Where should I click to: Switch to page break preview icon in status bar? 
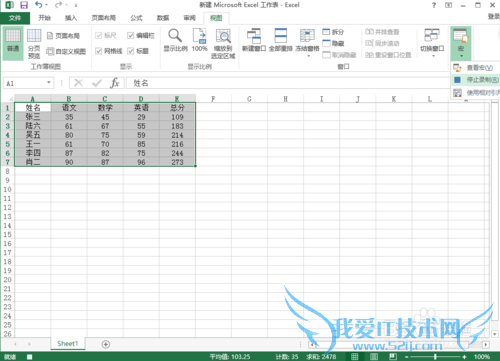[393, 357]
